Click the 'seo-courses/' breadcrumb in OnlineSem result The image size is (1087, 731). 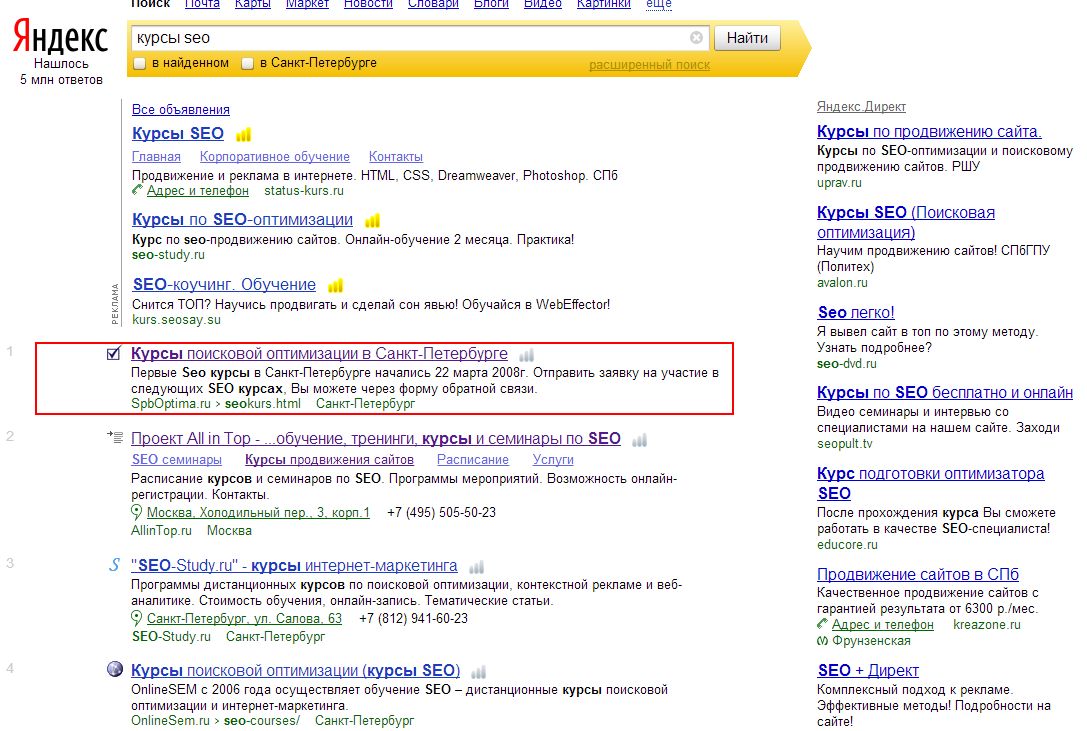(x=261, y=721)
